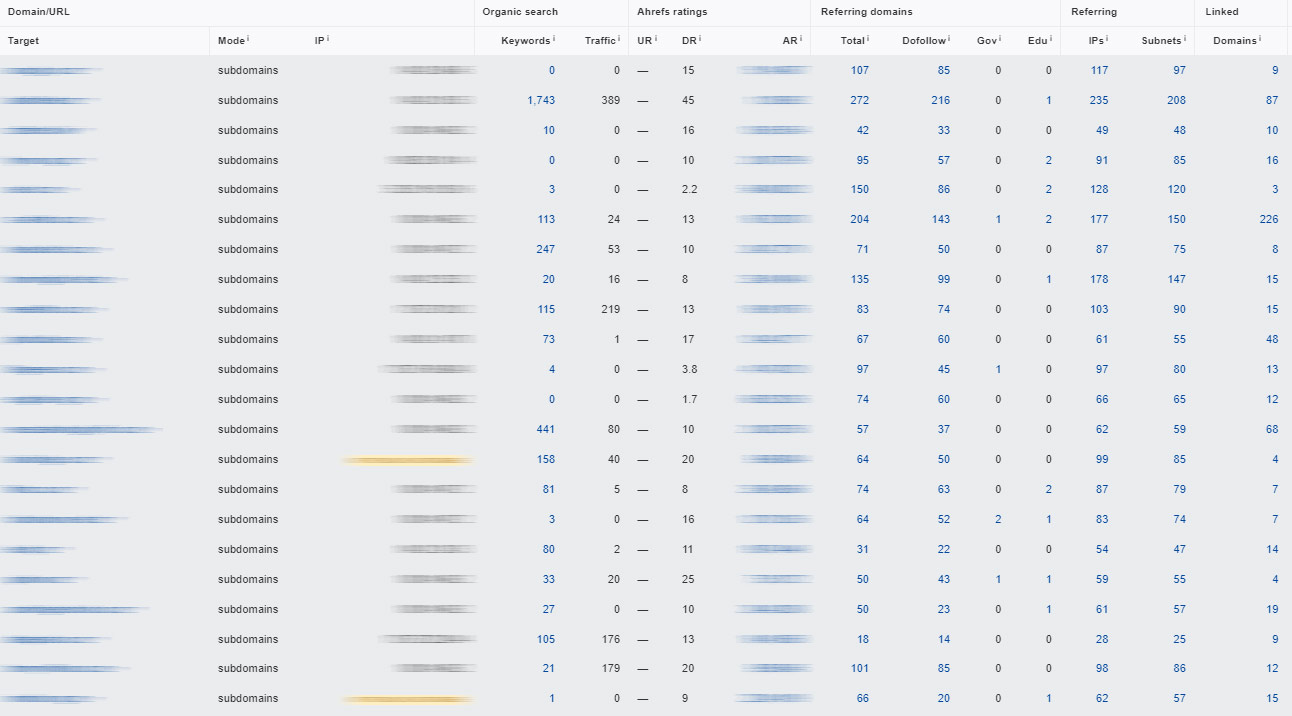Click the info icon beside IP header
This screenshot has width=1292, height=716.
click(328, 39)
